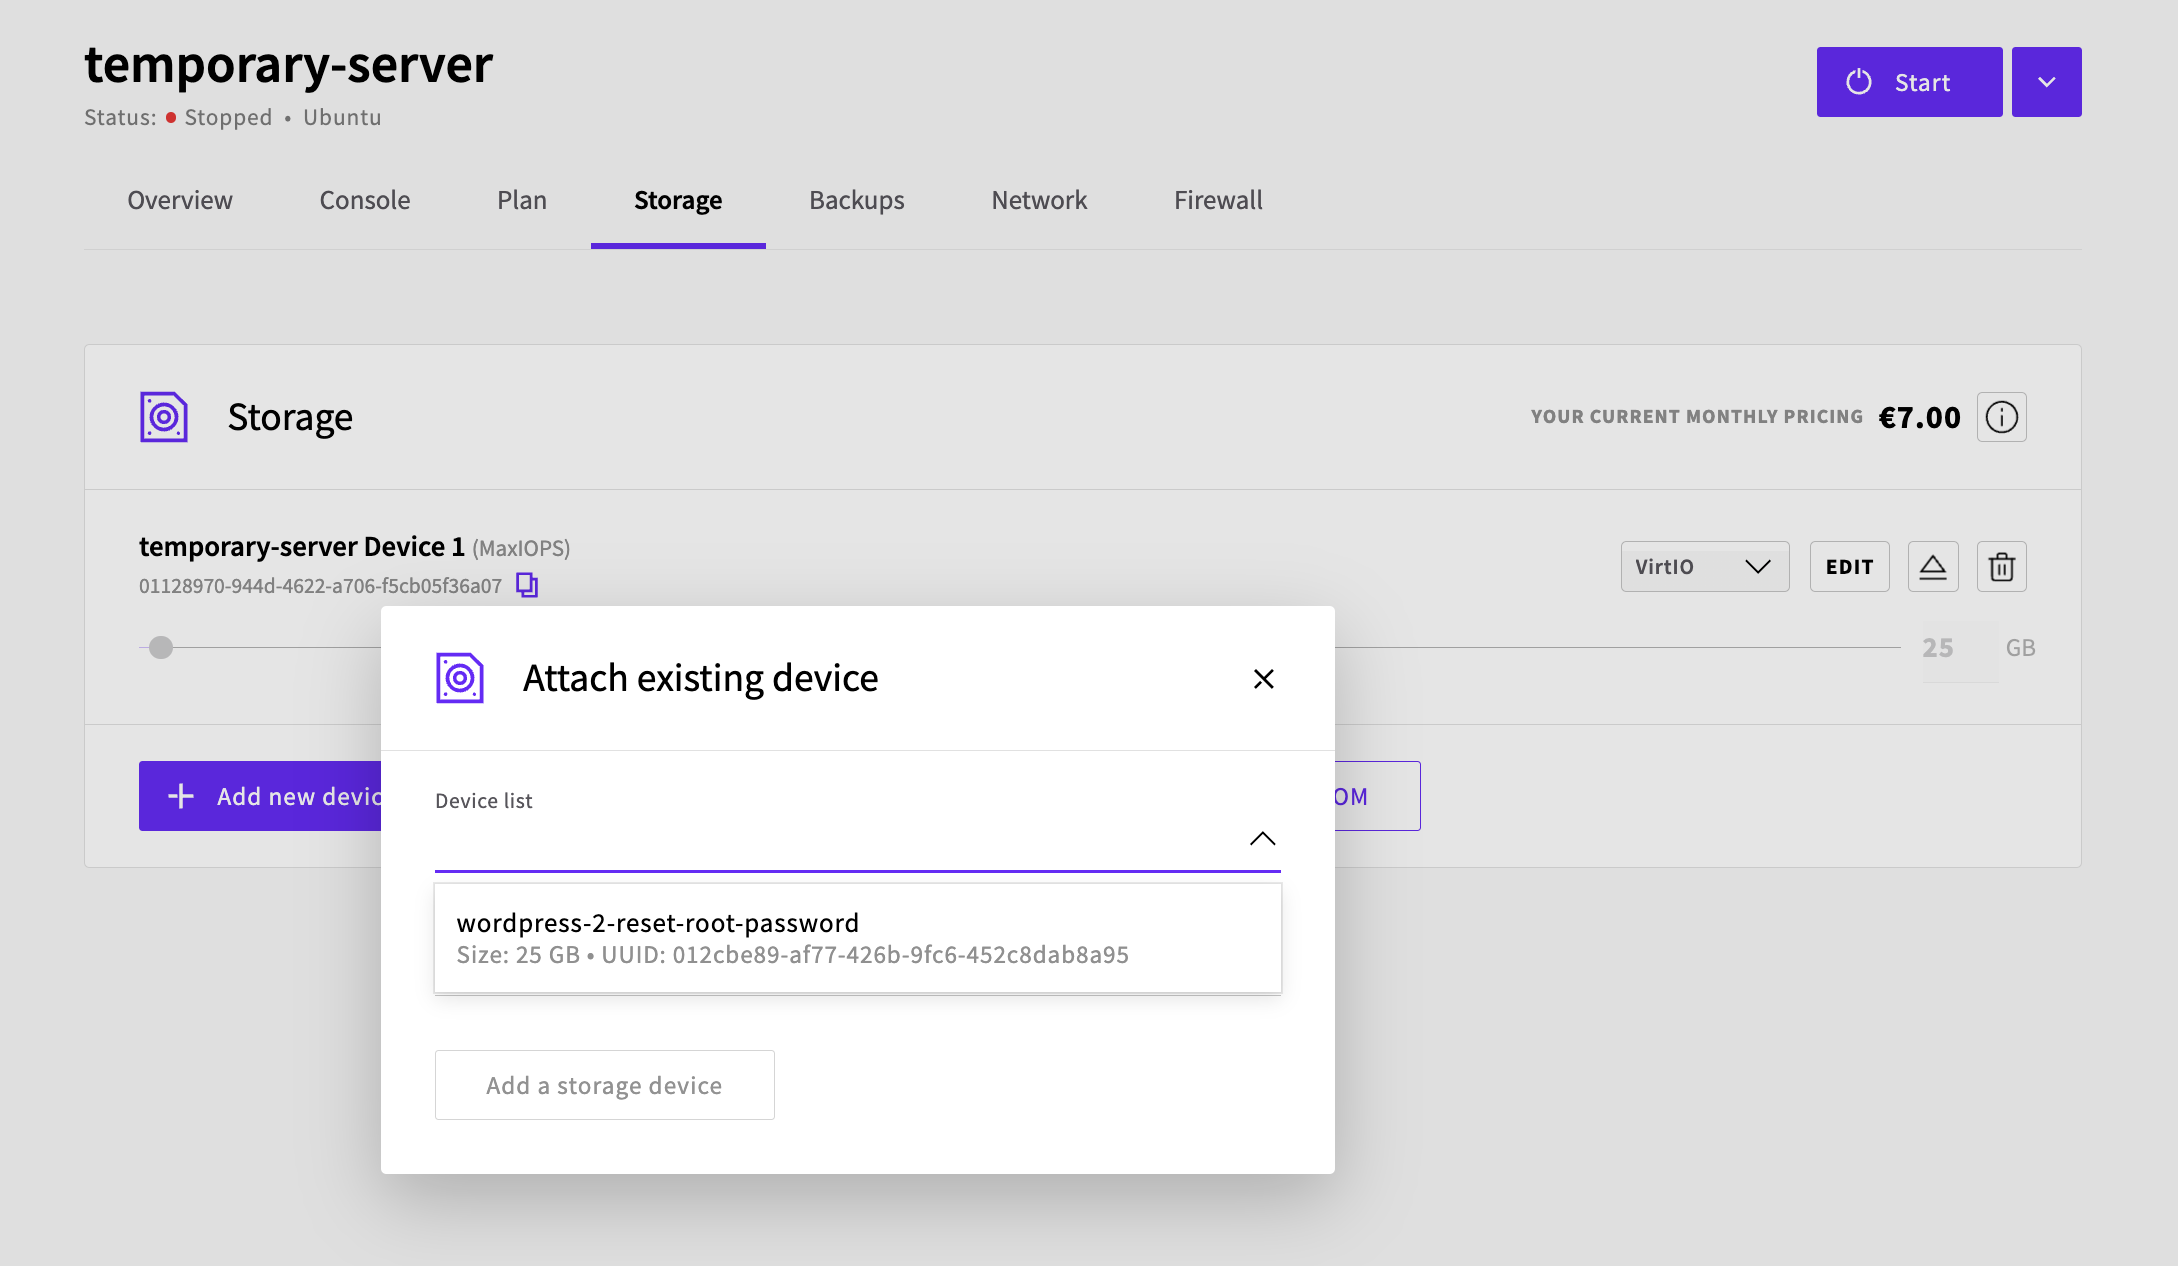Click Add new device button
The width and height of the screenshot is (2178, 1266).
(x=261, y=796)
